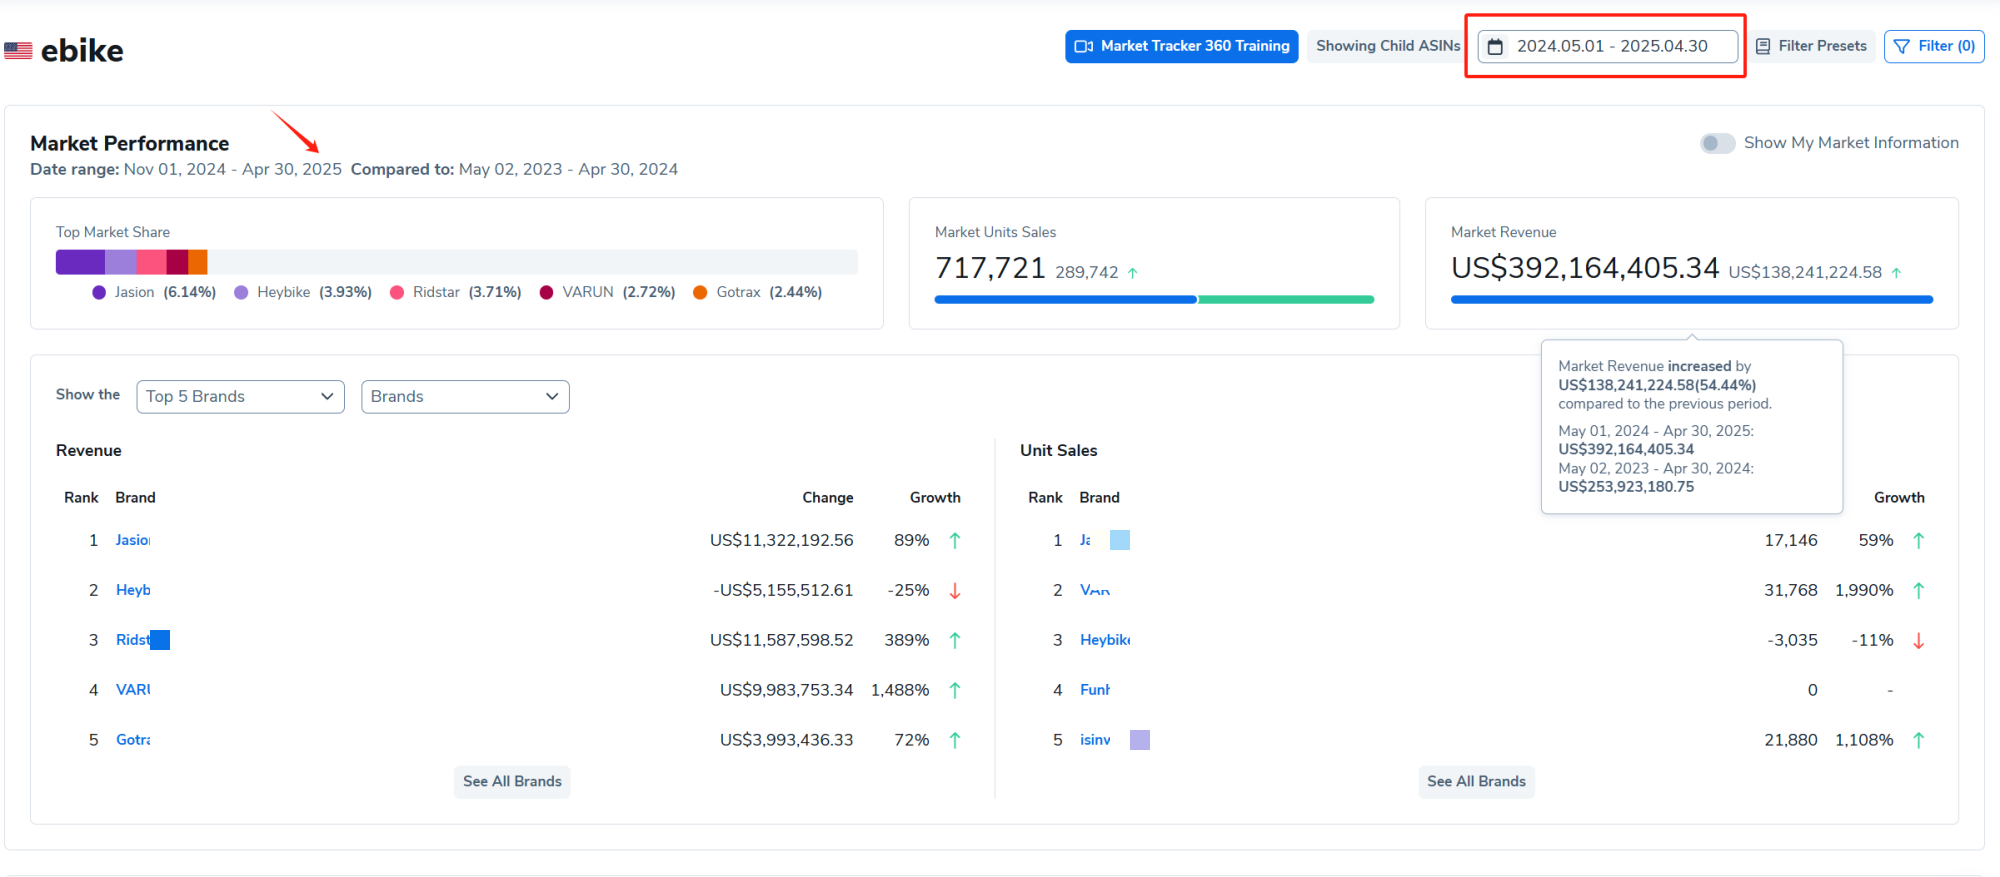Toggle Show My Market Information switch

coord(1717,143)
